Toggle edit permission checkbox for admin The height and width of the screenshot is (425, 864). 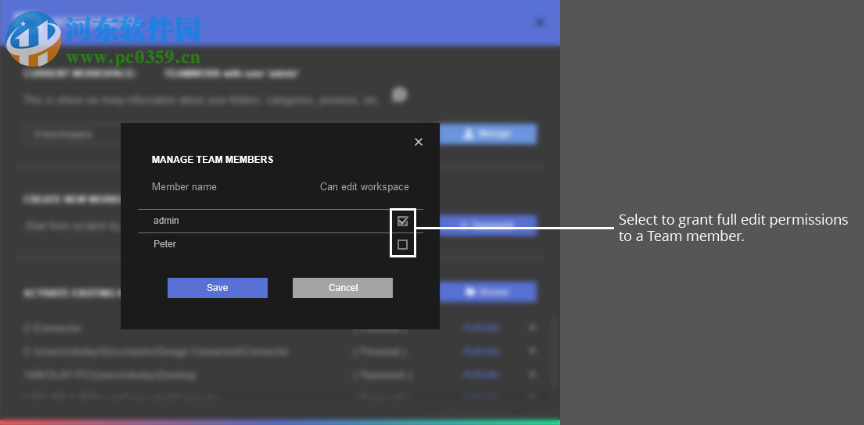pos(403,221)
